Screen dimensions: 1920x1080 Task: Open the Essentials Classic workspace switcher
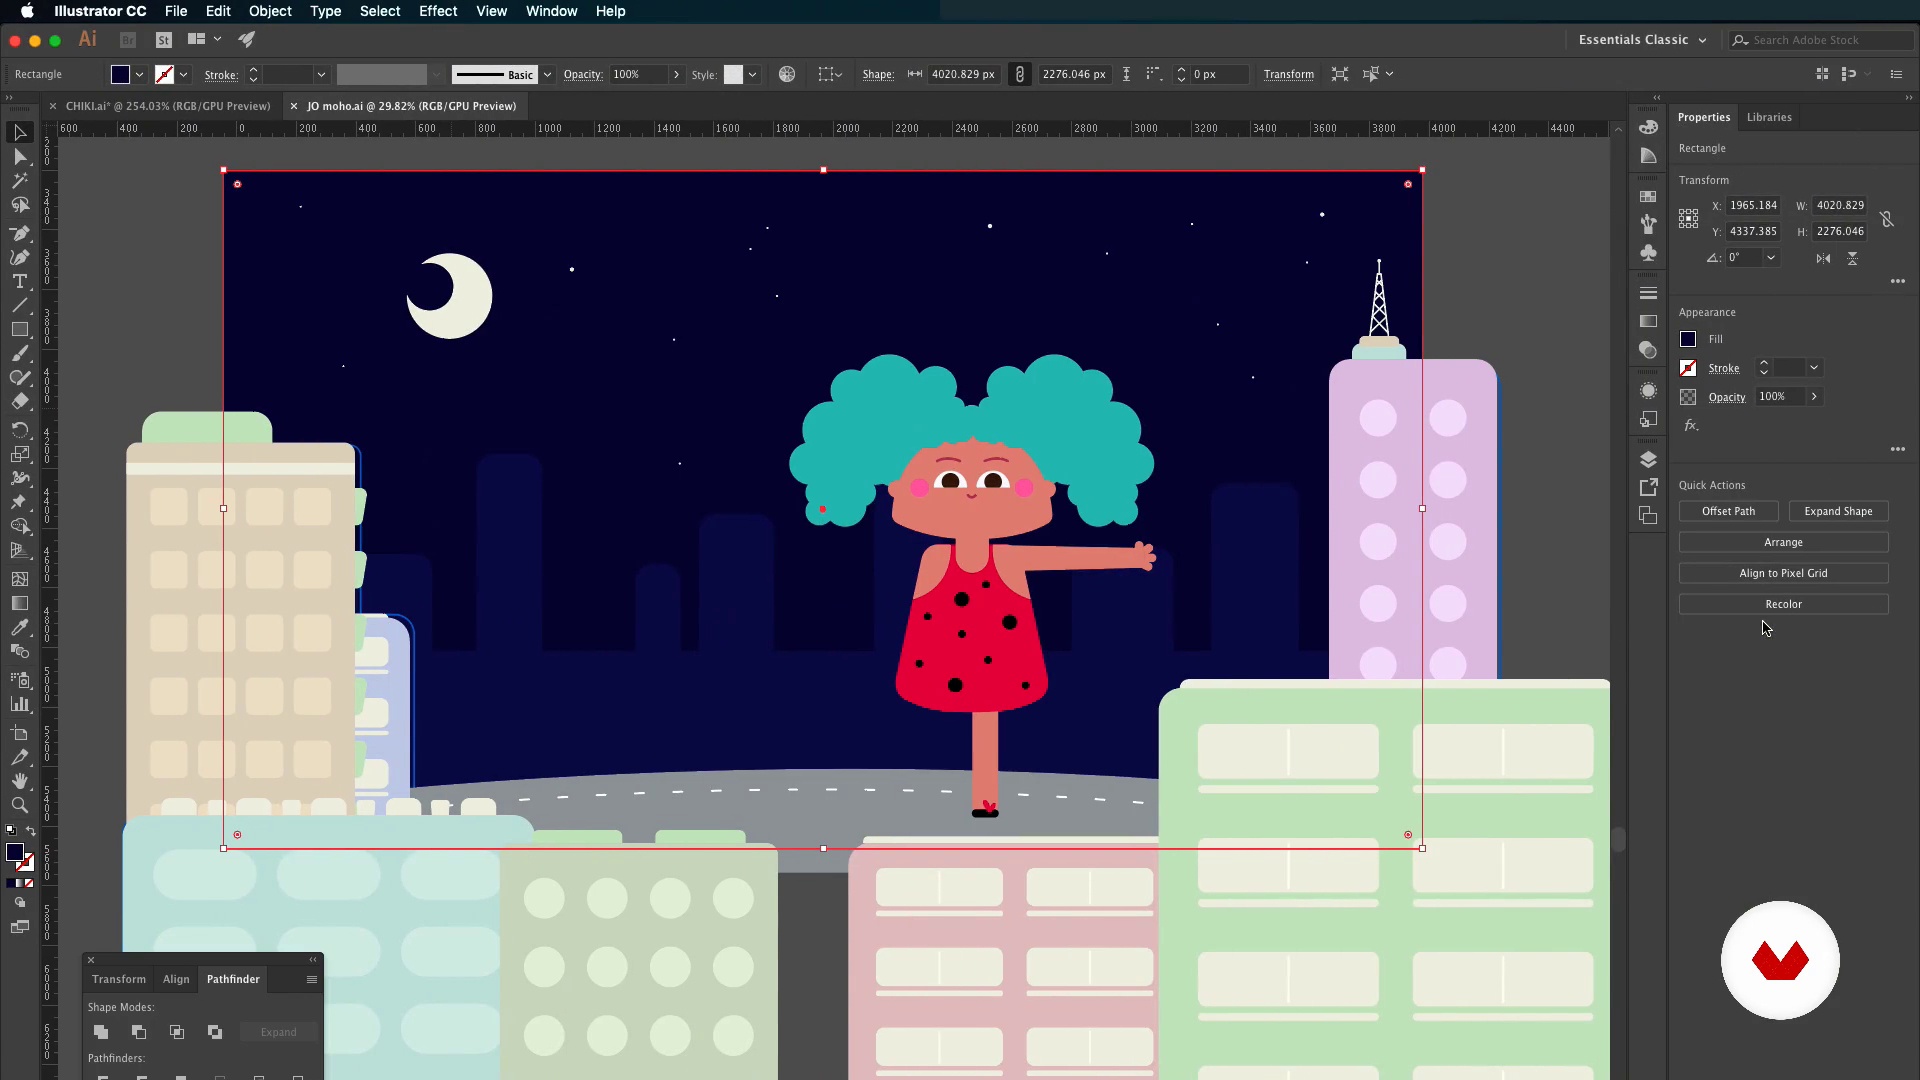click(x=1642, y=40)
